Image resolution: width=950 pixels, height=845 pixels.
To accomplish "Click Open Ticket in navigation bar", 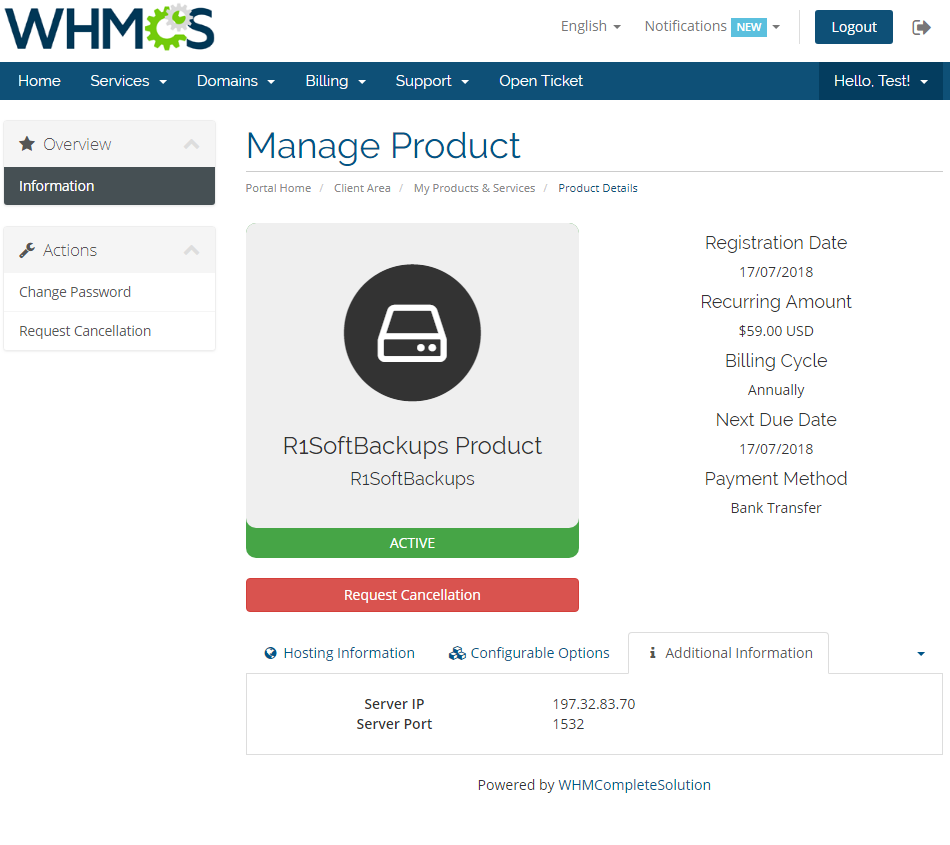I will pos(540,81).
